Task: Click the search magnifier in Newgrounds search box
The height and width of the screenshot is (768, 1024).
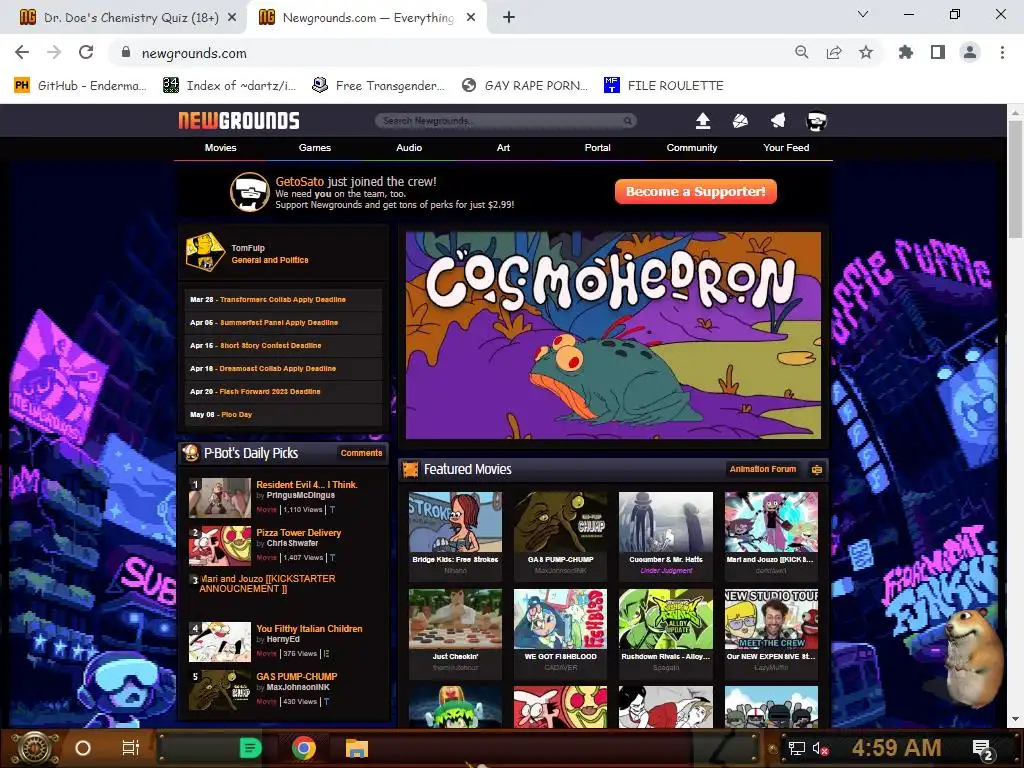Action: [627, 121]
